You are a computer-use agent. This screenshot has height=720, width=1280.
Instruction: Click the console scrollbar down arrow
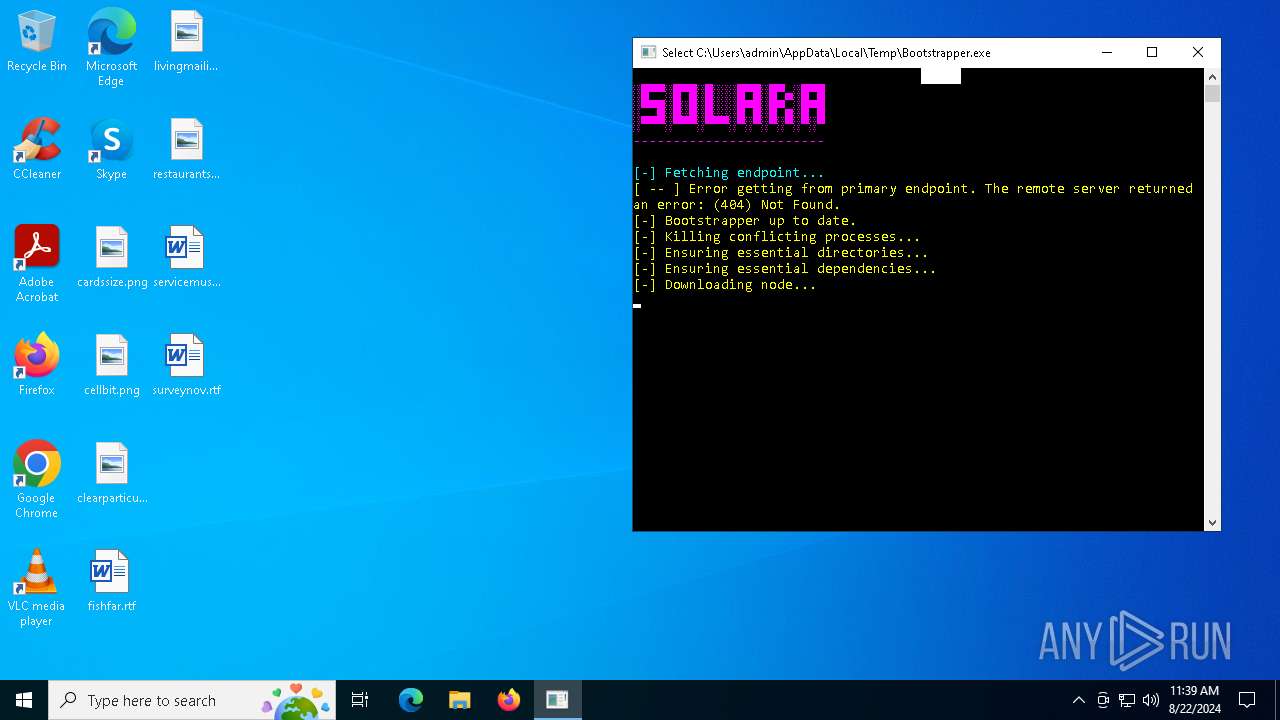tap(1212, 522)
